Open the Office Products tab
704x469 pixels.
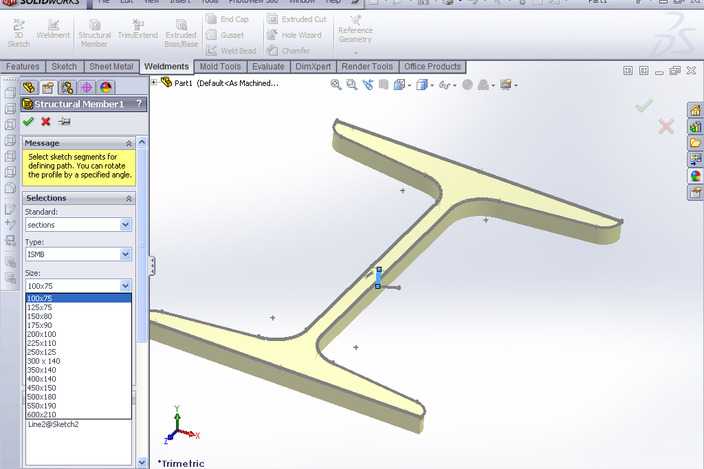pos(432,66)
